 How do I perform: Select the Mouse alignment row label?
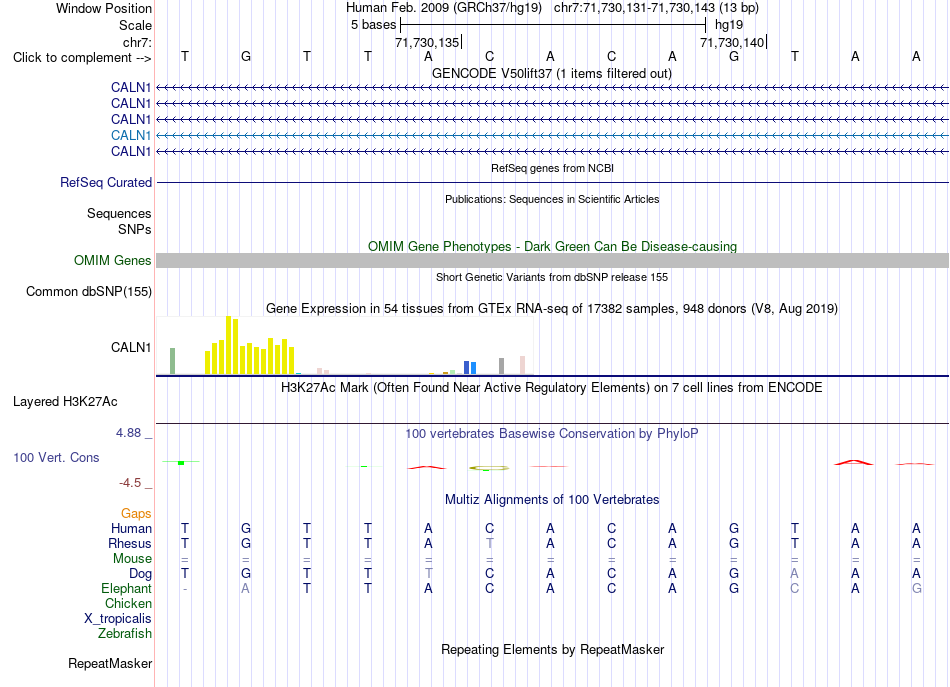pyautogui.click(x=132, y=559)
